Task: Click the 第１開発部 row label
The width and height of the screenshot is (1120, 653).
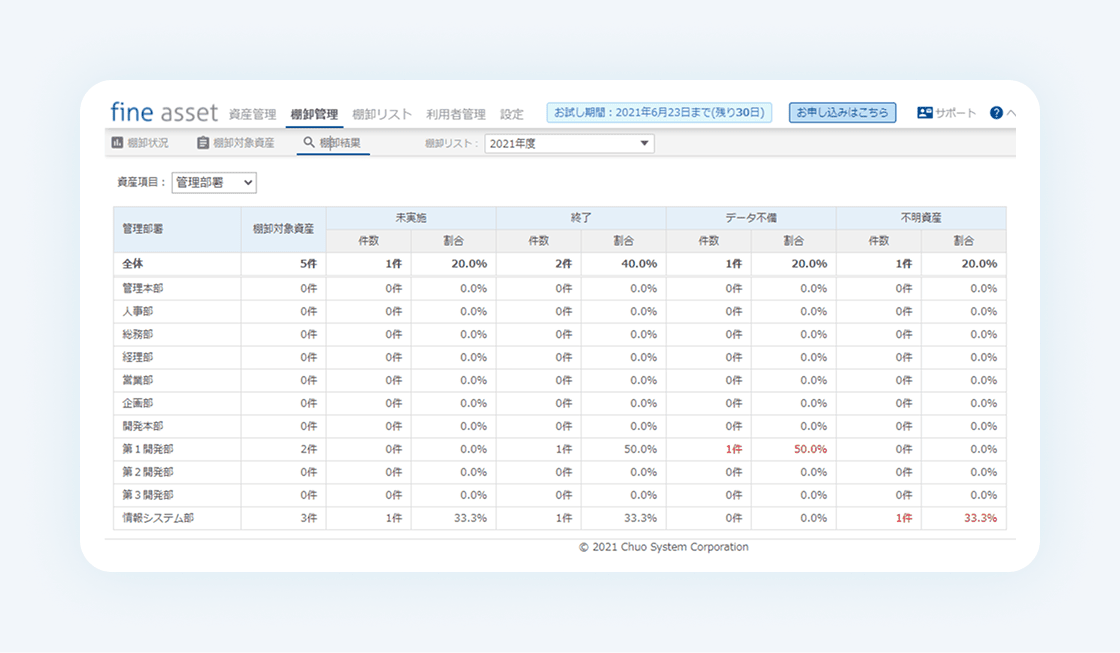Action: 147,449
